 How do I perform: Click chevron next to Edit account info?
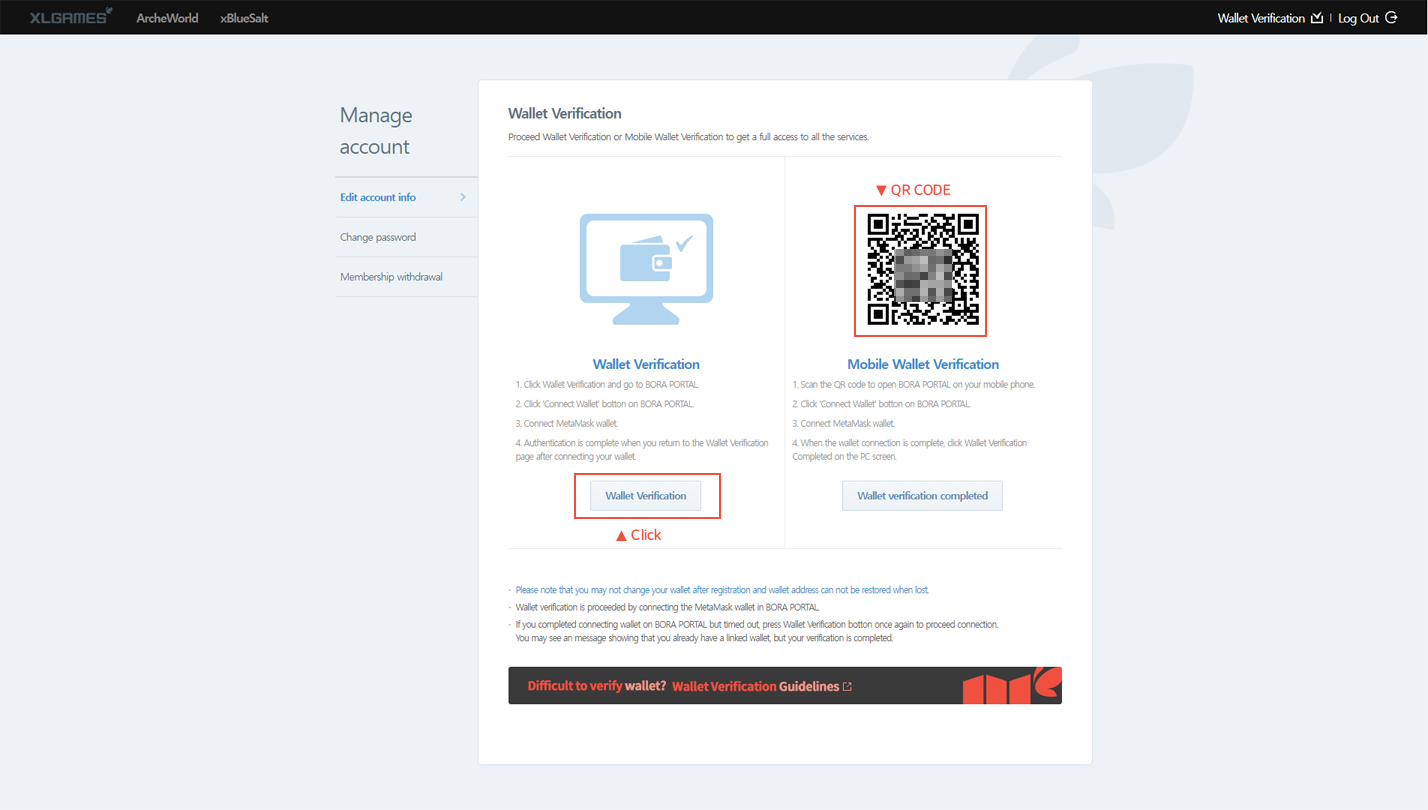pyautogui.click(x=463, y=197)
